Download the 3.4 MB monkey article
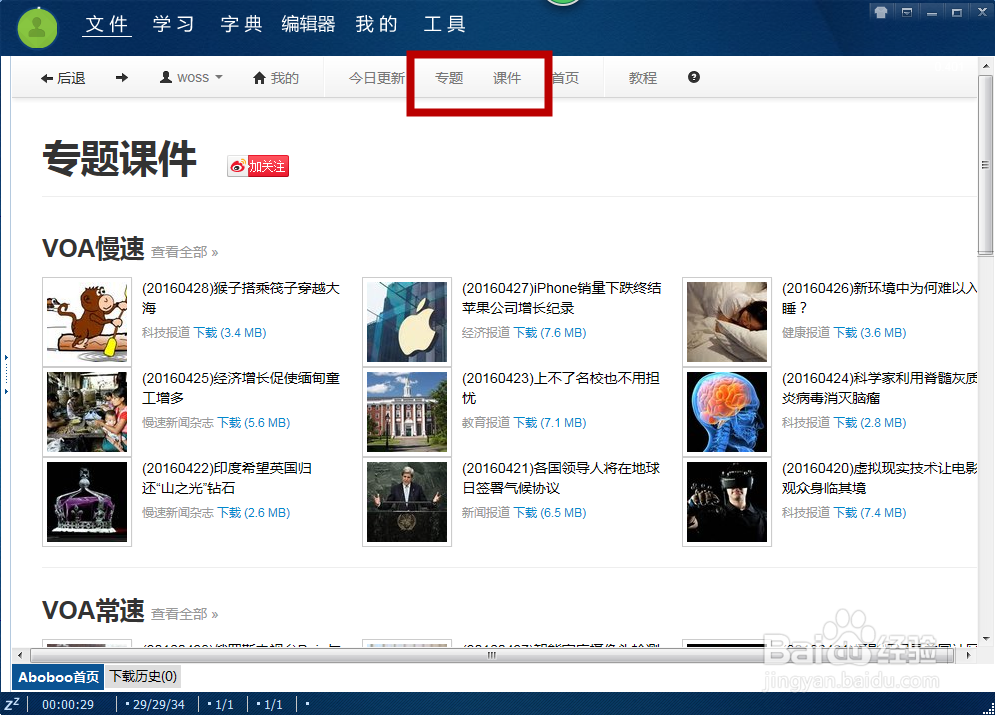 pos(230,332)
